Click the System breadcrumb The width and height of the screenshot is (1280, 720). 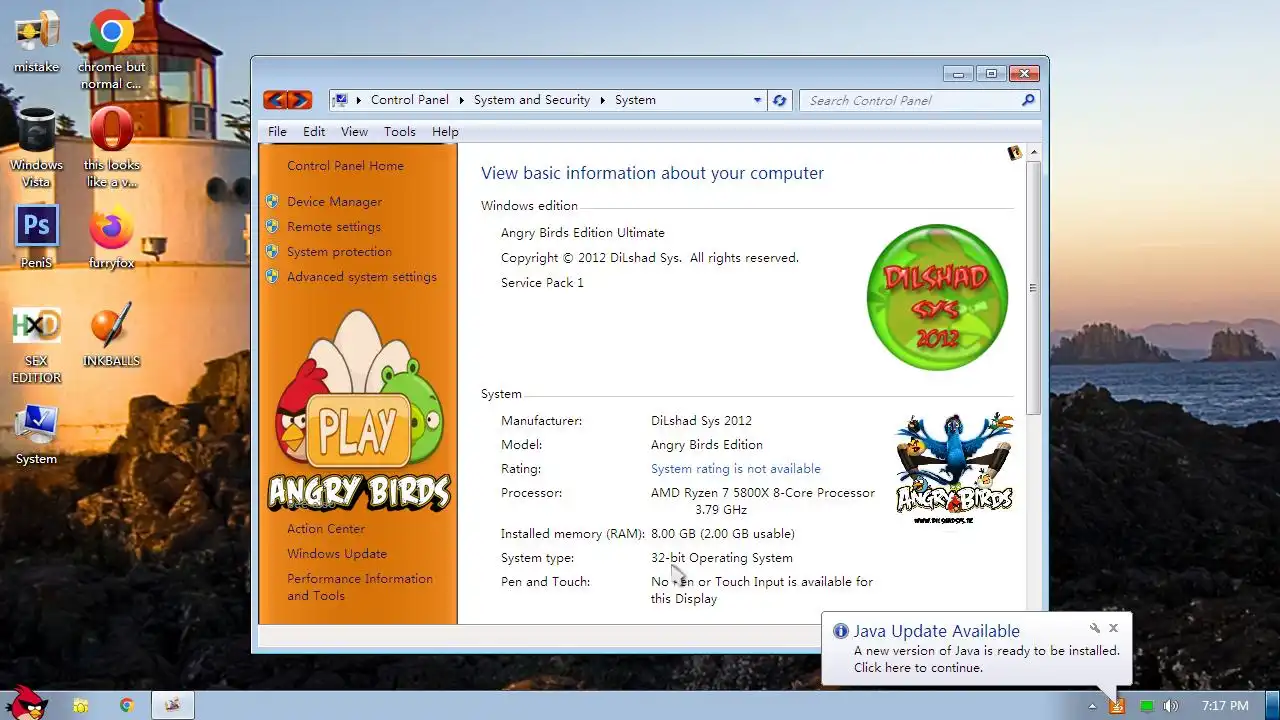[635, 100]
